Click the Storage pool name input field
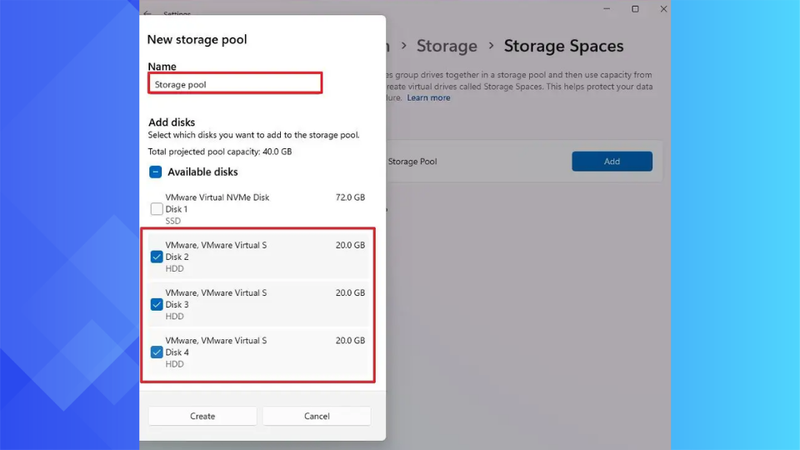 pyautogui.click(x=235, y=83)
